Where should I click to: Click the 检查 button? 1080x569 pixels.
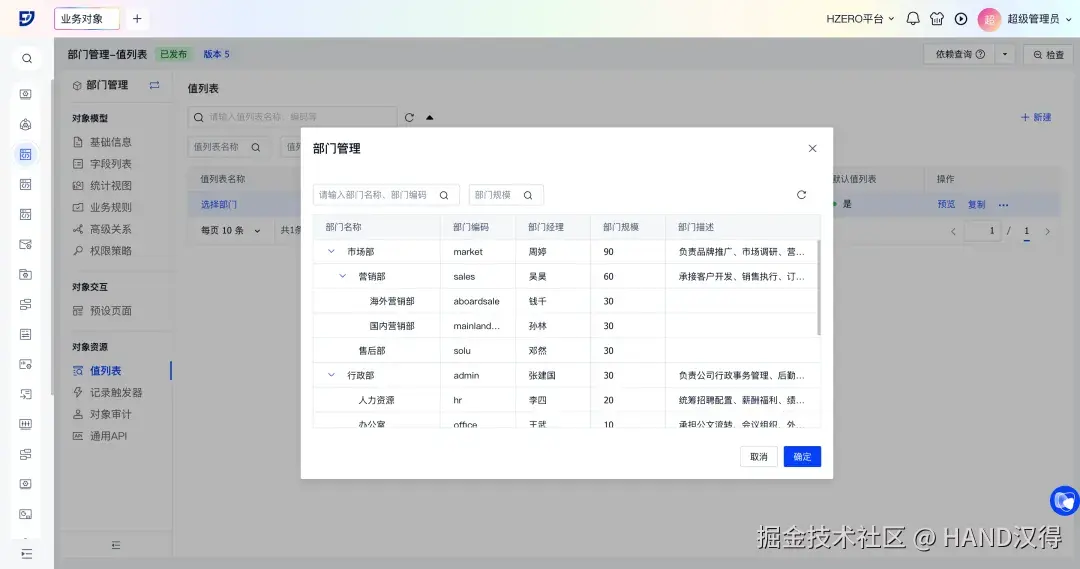[x=1048, y=54]
